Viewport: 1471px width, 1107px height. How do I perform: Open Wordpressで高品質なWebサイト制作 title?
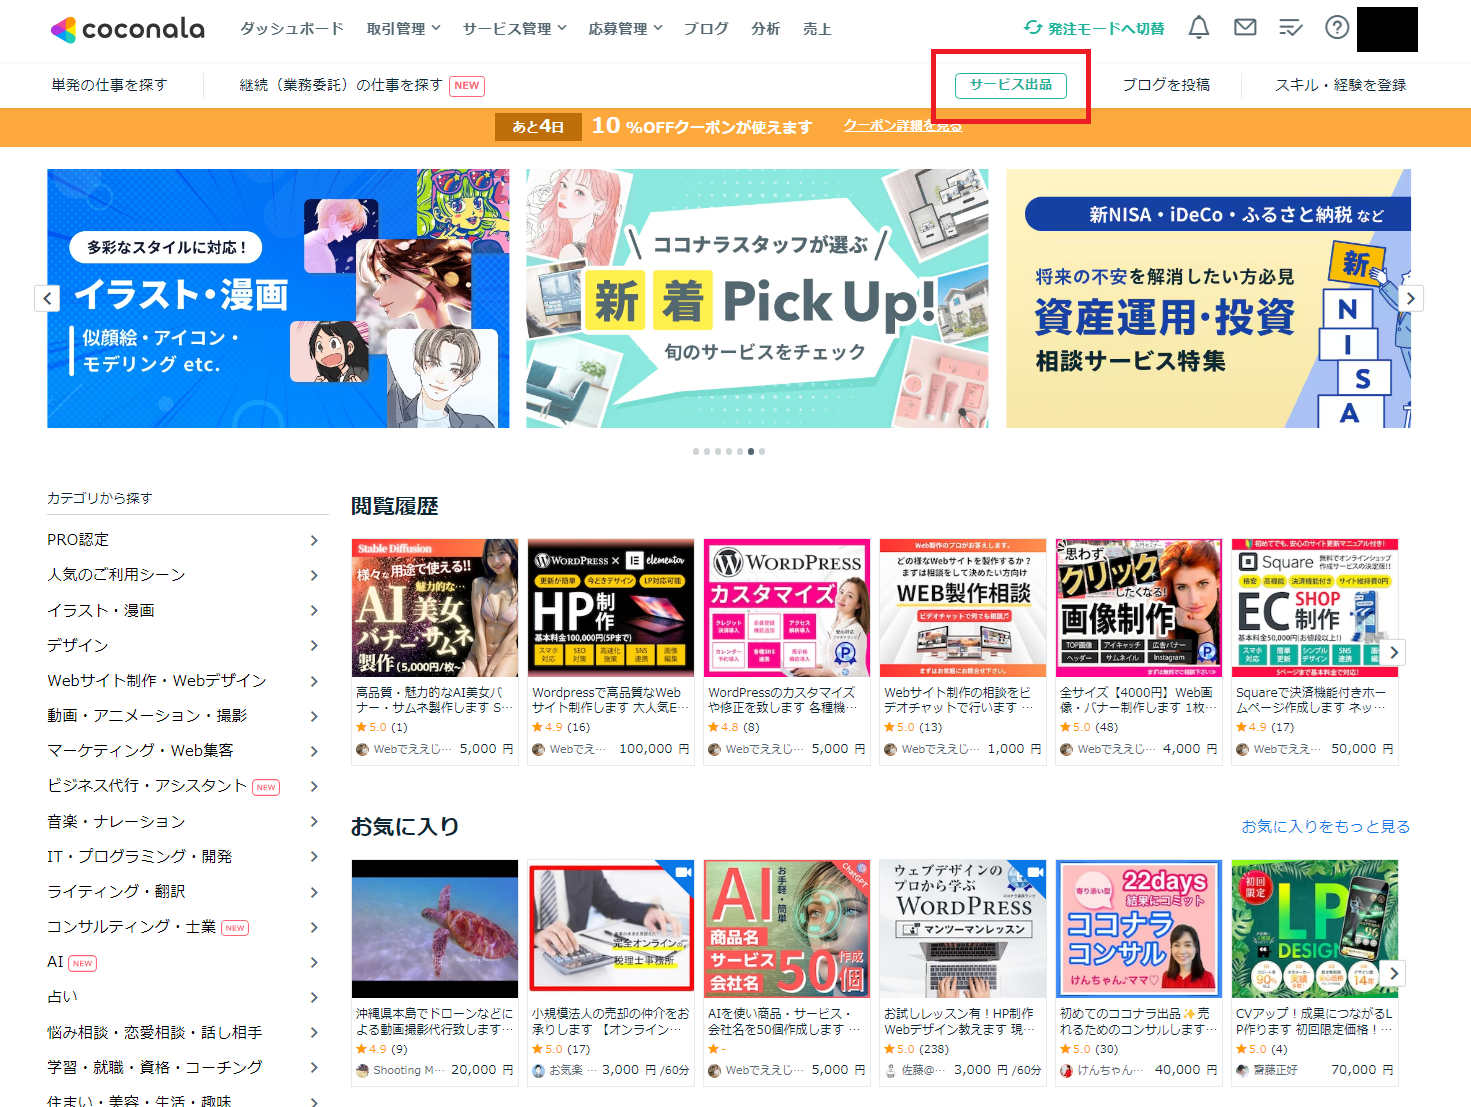(611, 700)
